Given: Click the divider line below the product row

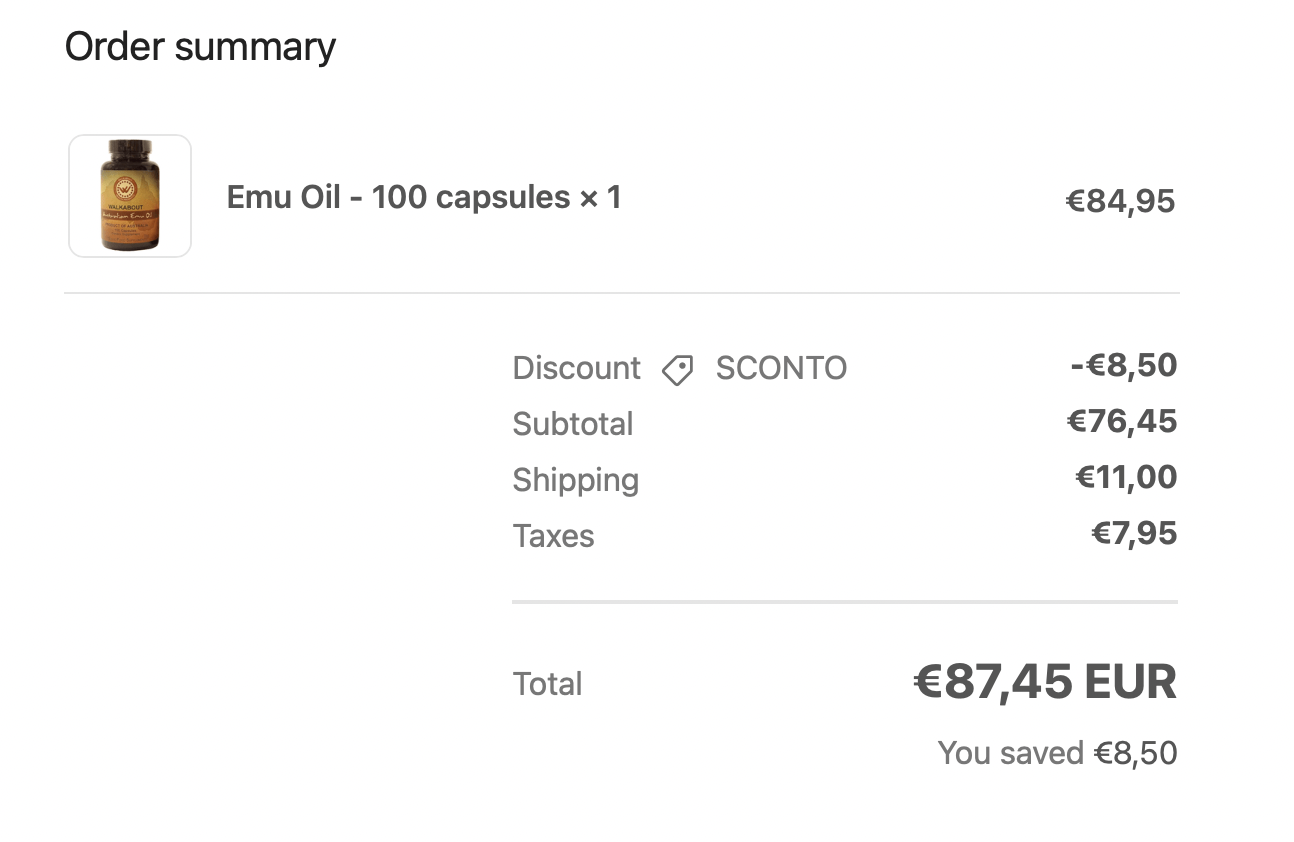Looking at the screenshot, I should click(621, 293).
